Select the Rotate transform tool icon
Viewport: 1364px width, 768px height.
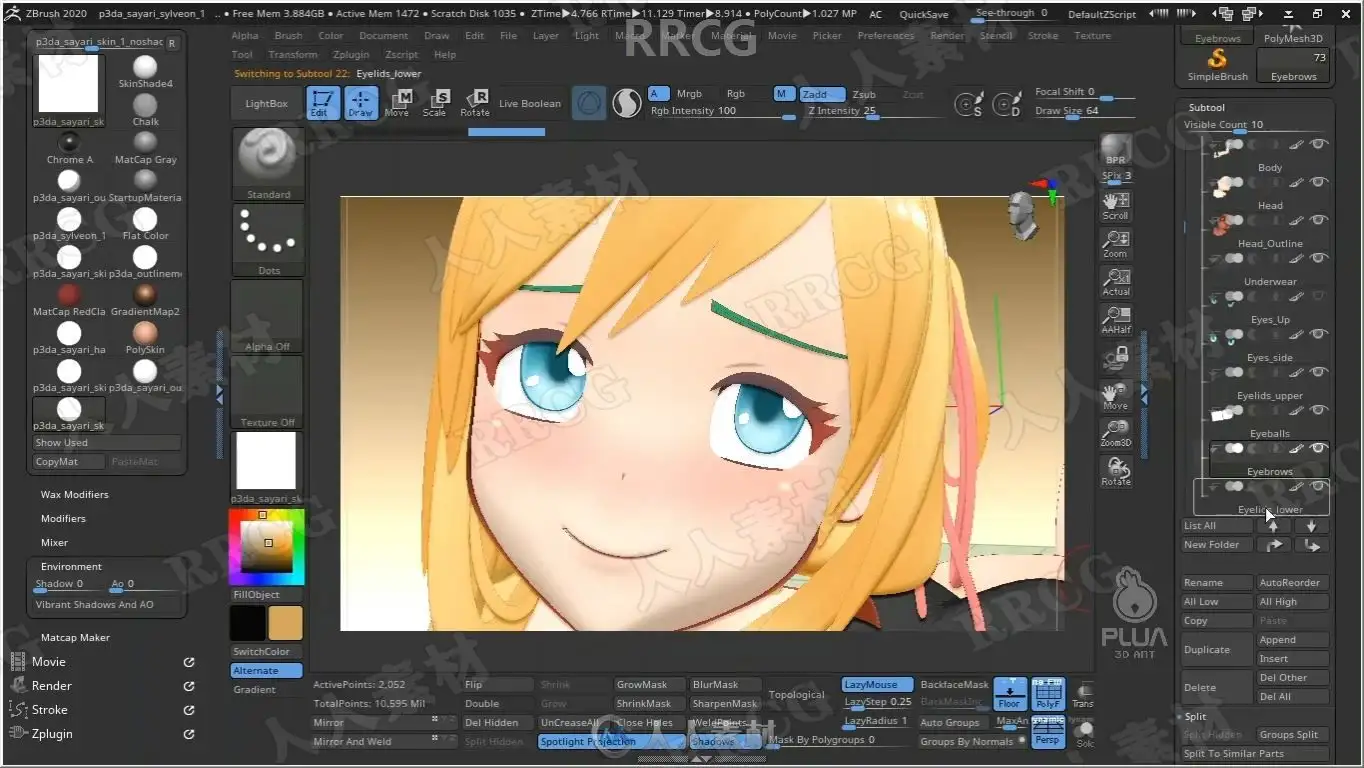point(475,102)
